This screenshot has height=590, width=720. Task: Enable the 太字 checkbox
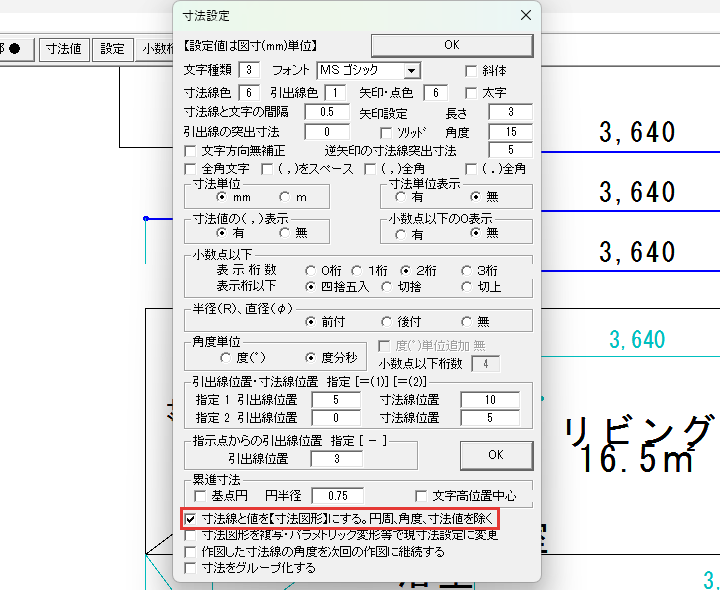(471, 93)
